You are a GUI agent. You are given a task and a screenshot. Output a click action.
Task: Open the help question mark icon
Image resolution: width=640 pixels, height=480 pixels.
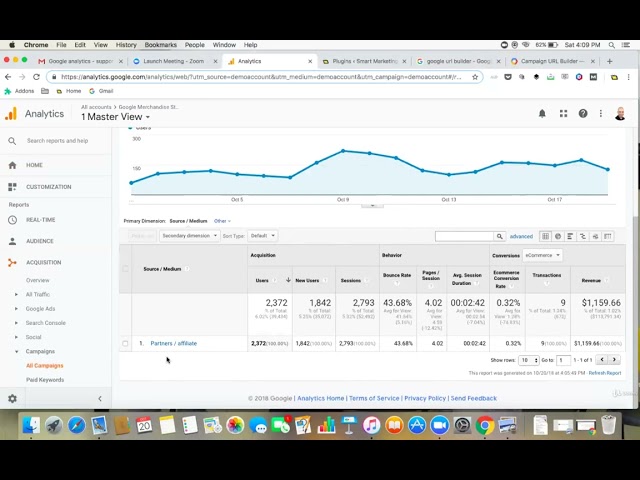(x=583, y=113)
